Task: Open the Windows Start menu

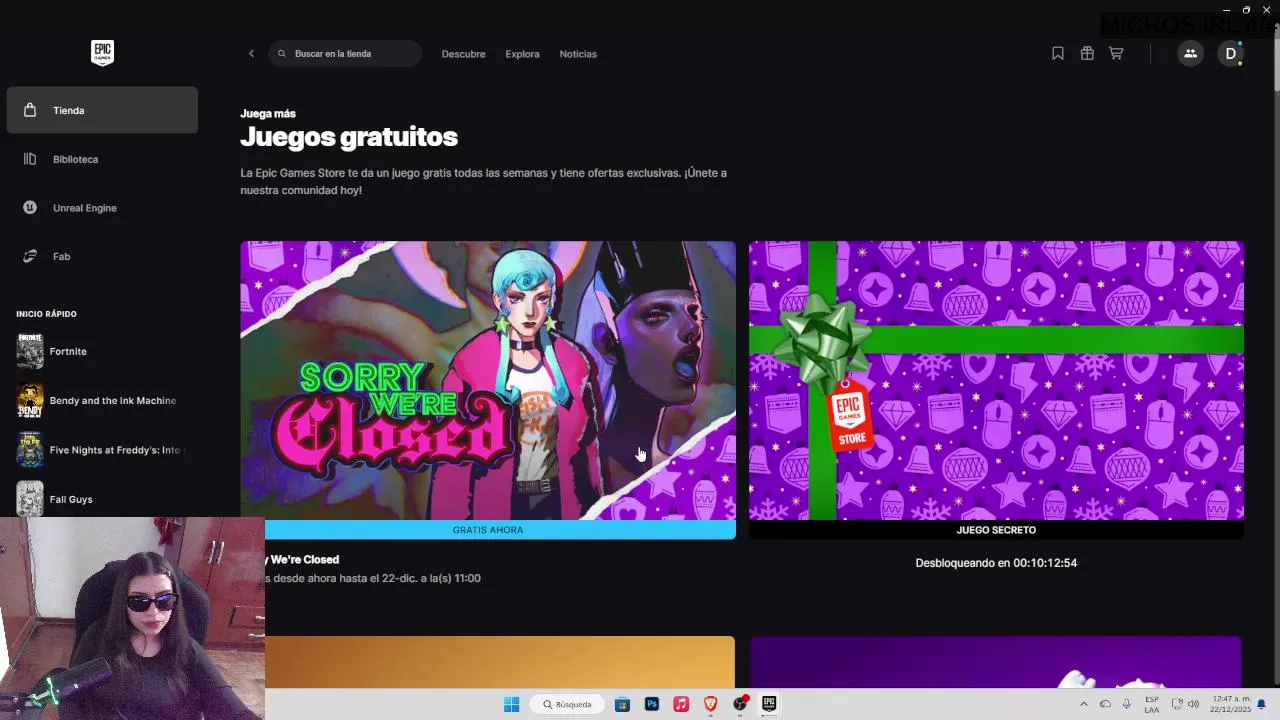Action: click(511, 704)
